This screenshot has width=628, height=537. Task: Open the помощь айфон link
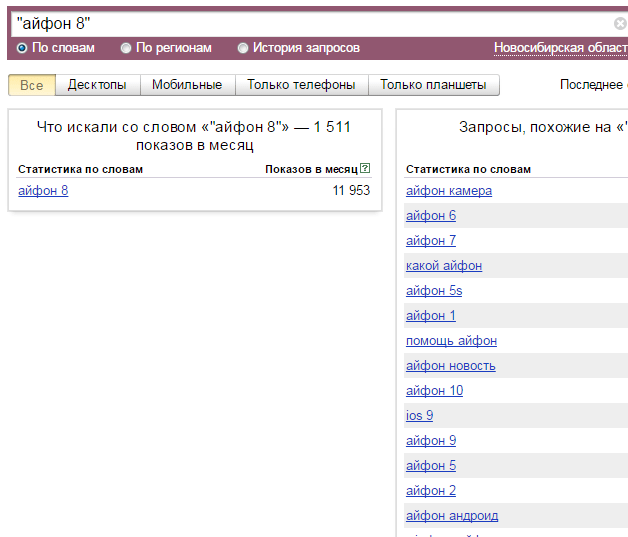451,340
